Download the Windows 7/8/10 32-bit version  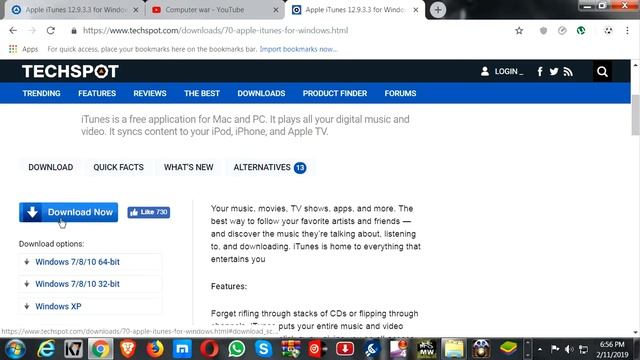click(x=77, y=284)
